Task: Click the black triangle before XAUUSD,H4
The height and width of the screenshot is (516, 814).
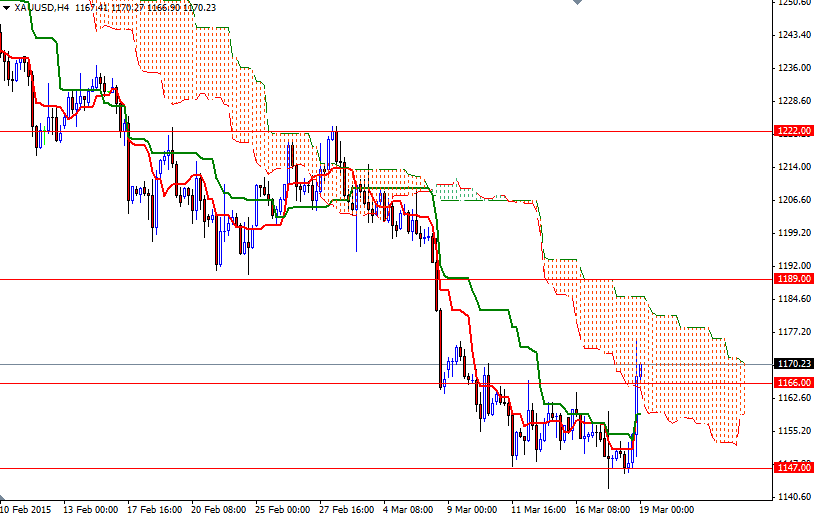Action: (x=6, y=8)
